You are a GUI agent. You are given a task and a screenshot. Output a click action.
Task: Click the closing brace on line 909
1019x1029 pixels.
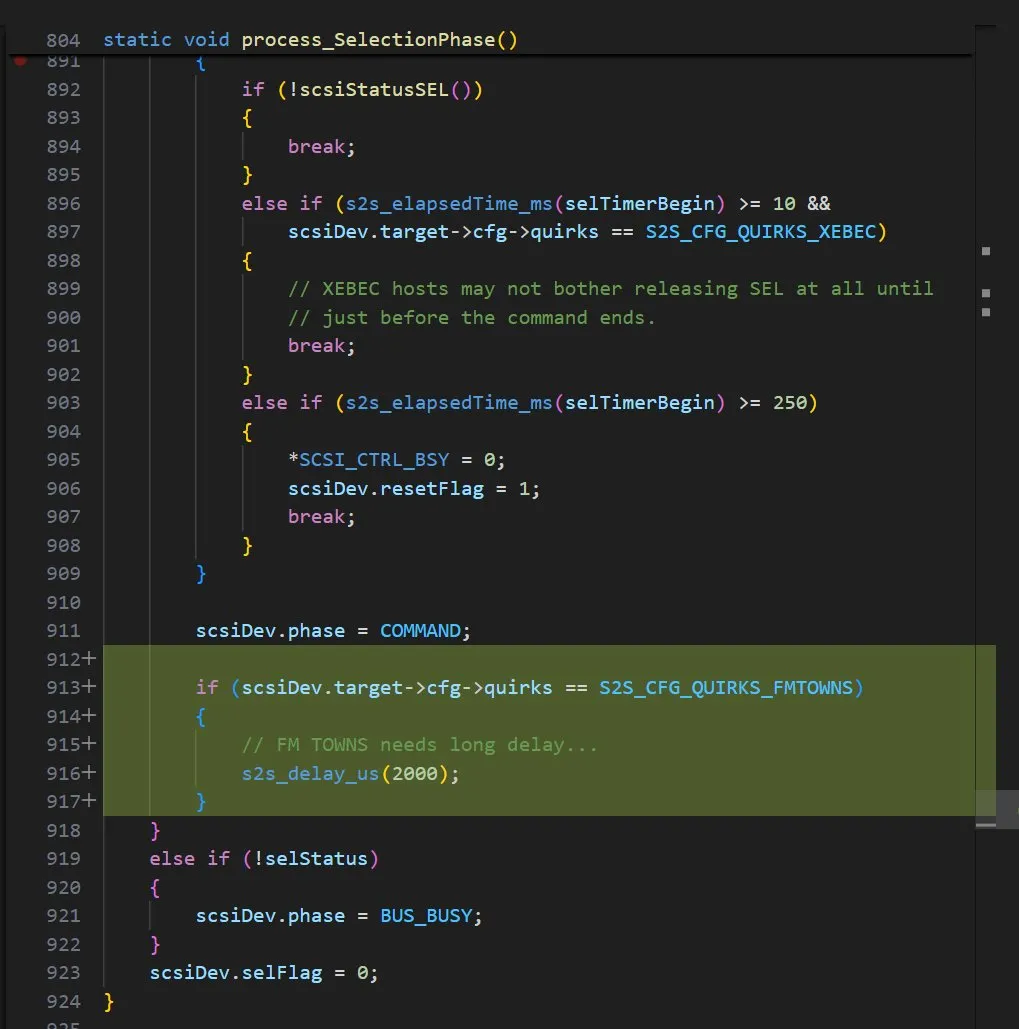click(201, 574)
